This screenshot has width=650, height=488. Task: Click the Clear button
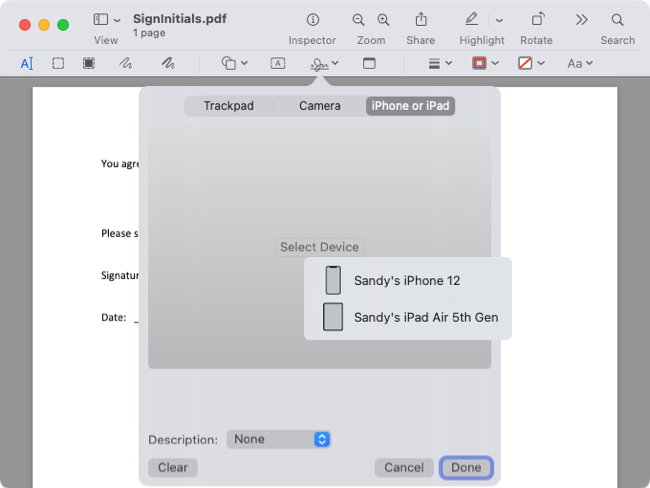pyautogui.click(x=172, y=468)
